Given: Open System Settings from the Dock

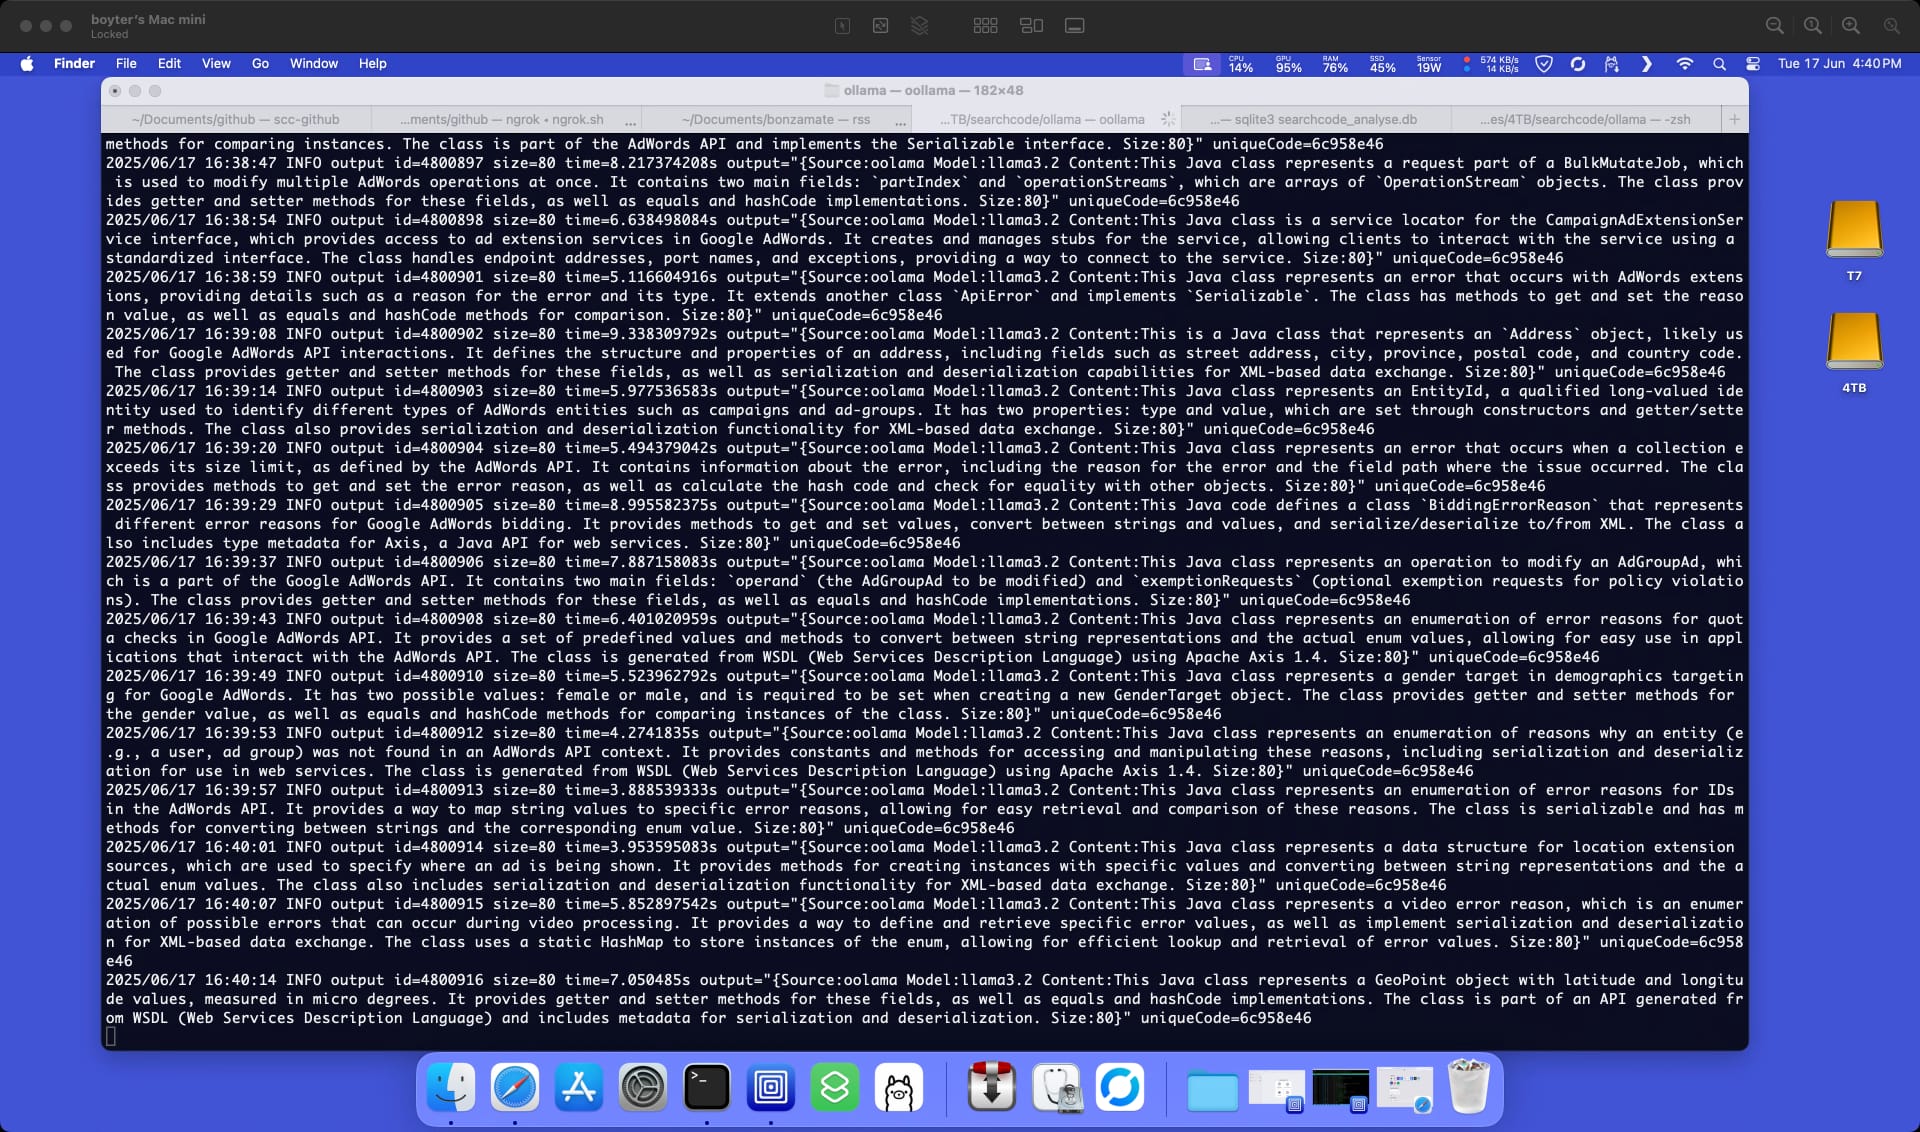Looking at the screenshot, I should 643,1087.
